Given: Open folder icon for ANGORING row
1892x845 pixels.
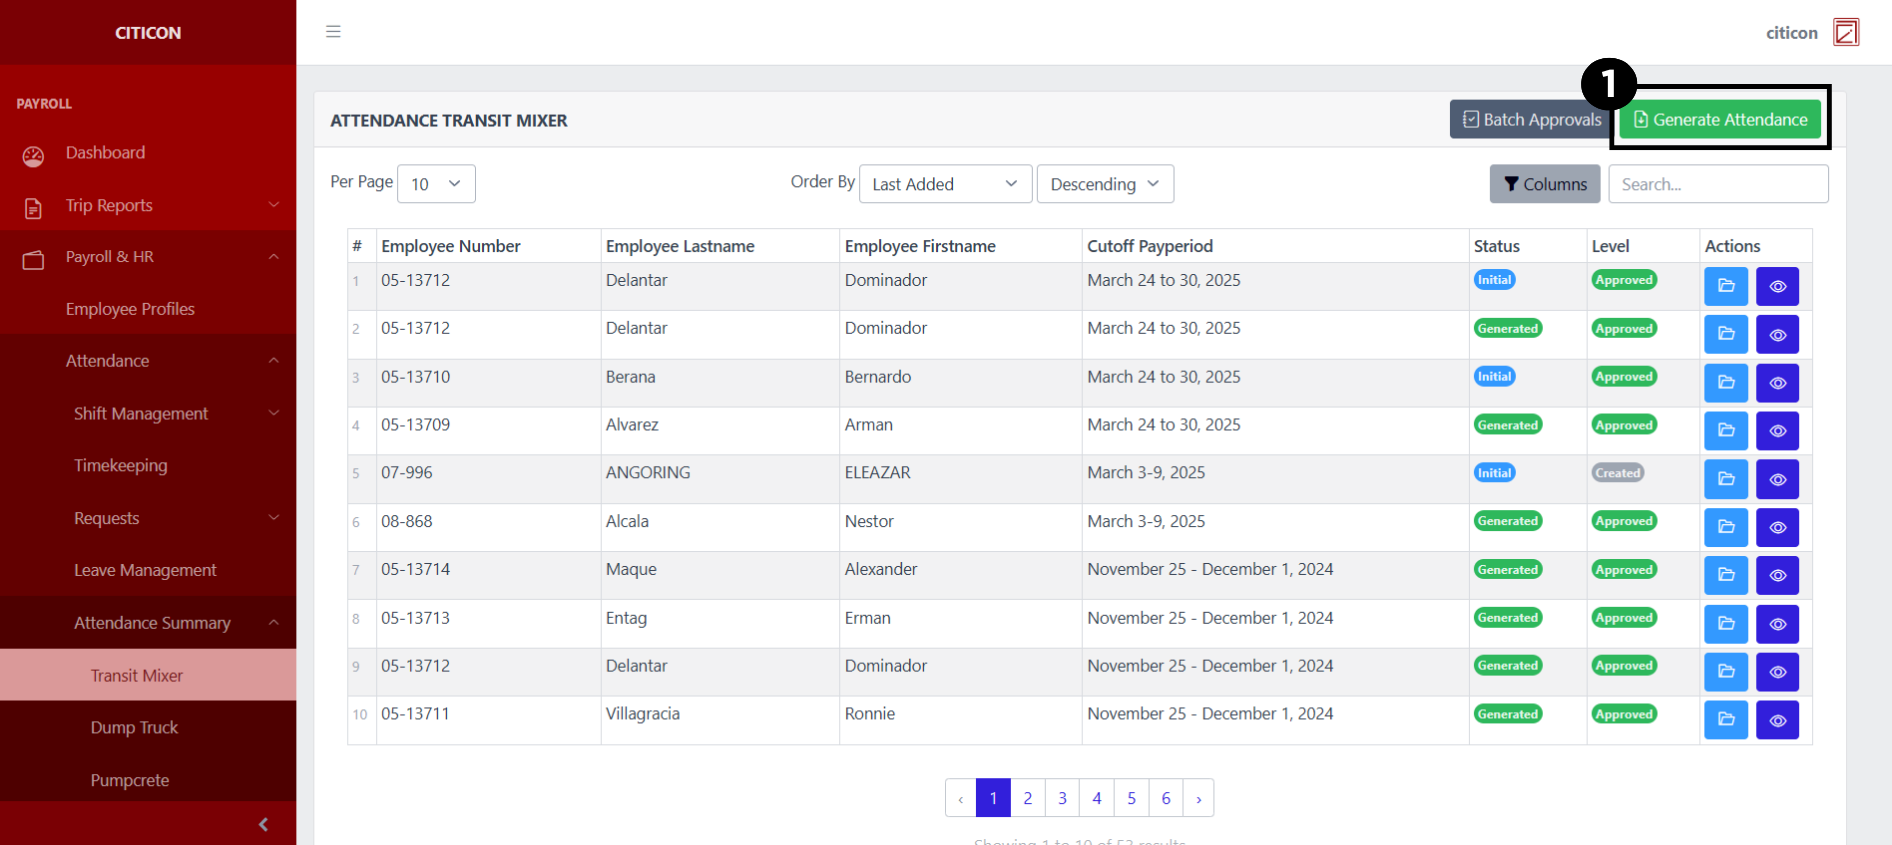Looking at the screenshot, I should [1725, 479].
